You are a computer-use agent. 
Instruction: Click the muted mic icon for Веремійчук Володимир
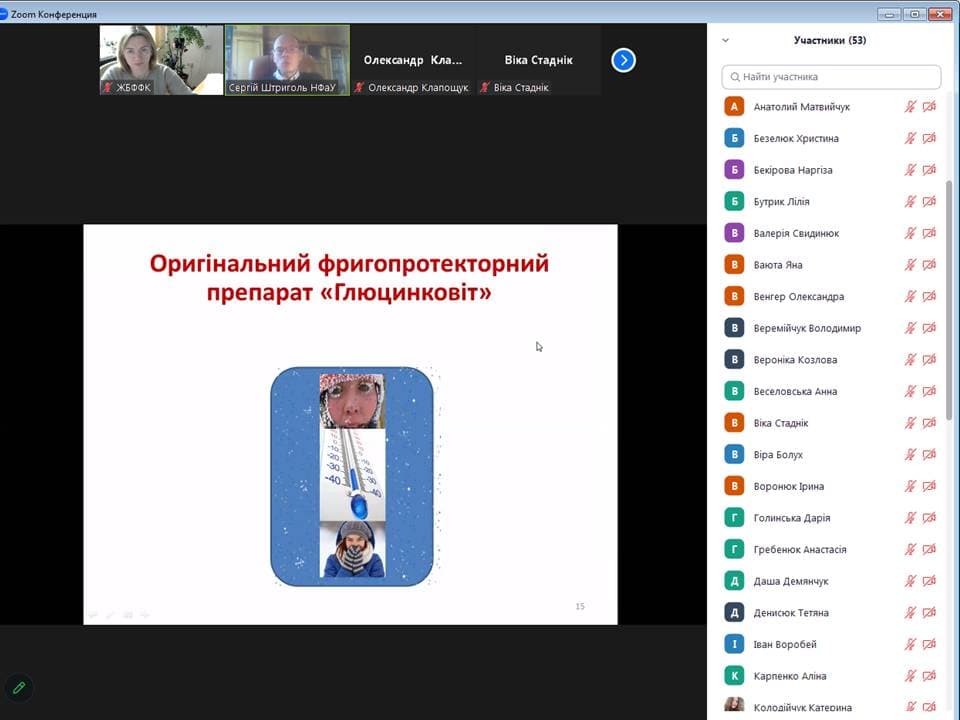pyautogui.click(x=910, y=328)
